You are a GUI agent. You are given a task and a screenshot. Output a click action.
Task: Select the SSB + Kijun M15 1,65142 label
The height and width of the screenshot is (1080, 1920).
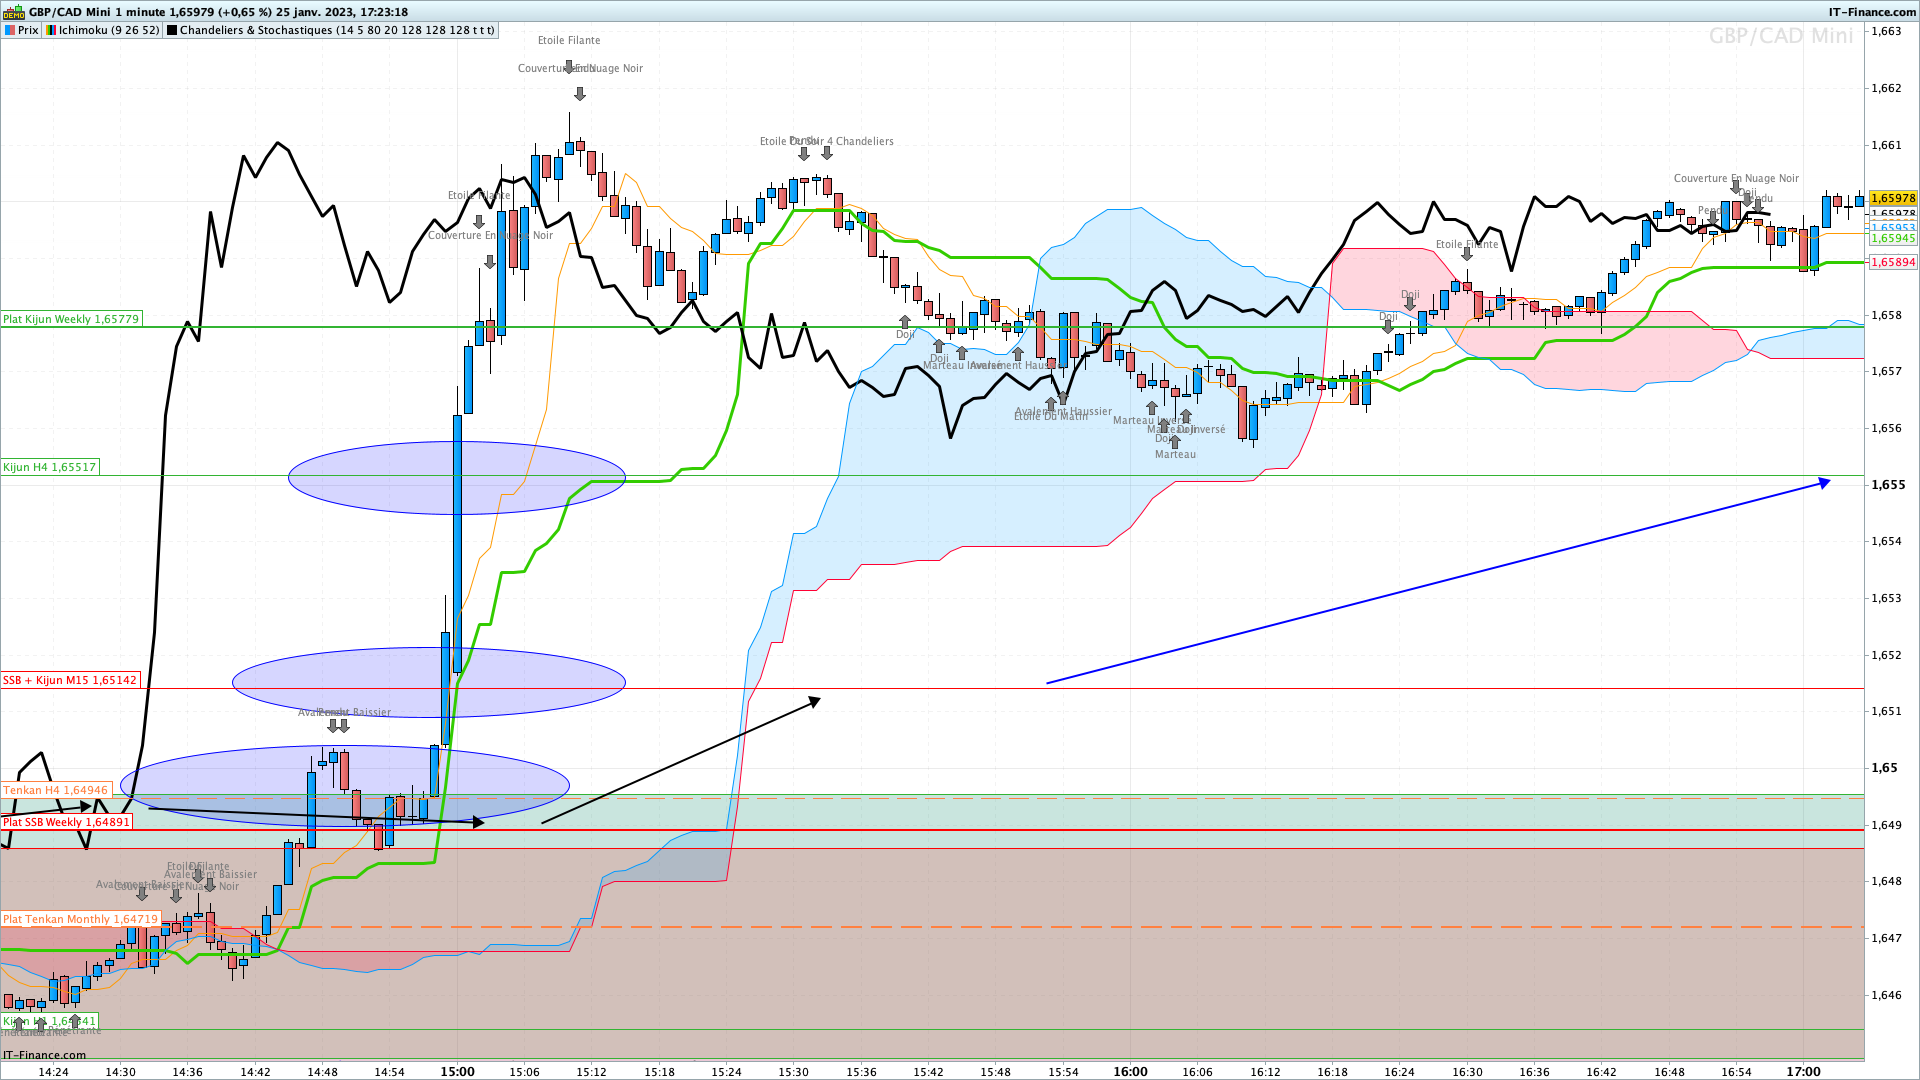tap(70, 680)
